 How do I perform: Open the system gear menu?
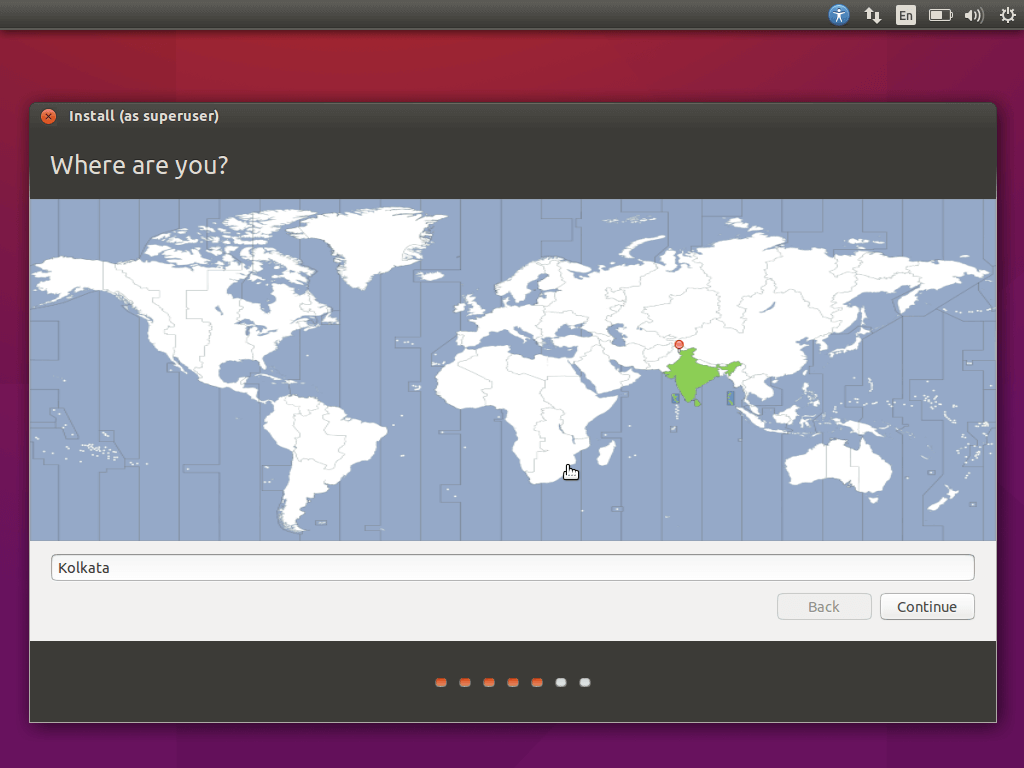[1008, 15]
